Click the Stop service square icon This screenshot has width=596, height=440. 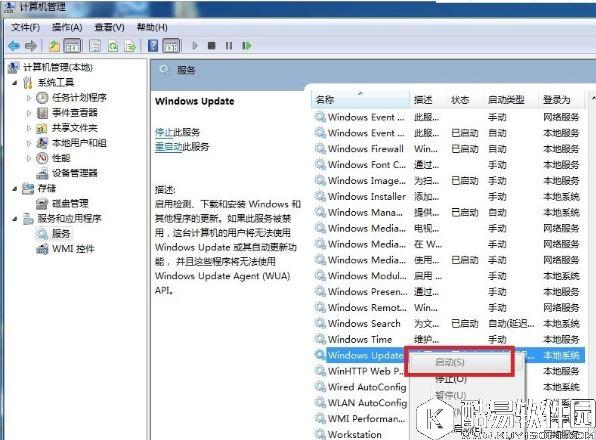click(x=212, y=46)
